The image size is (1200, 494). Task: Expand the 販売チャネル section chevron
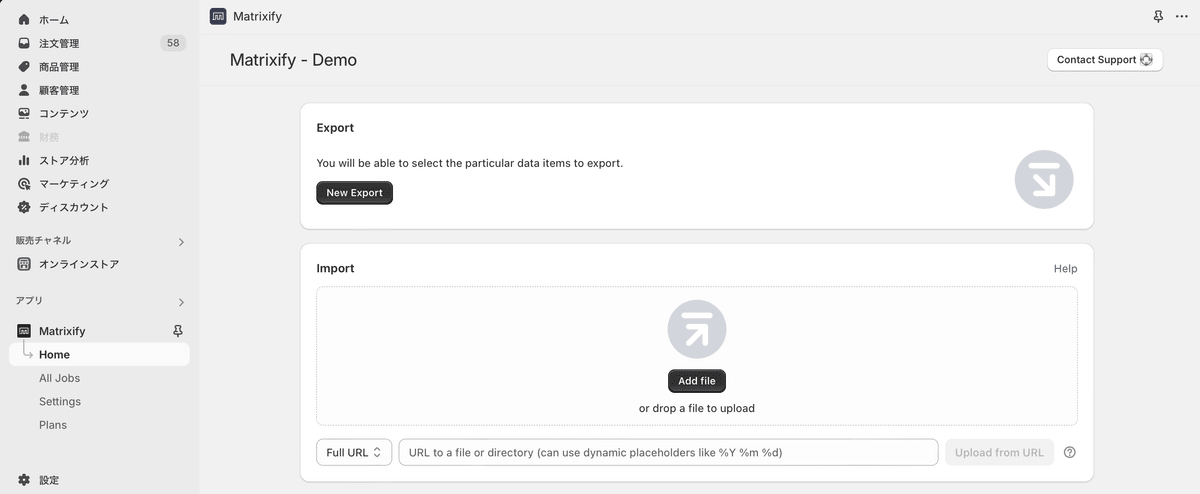[181, 242]
